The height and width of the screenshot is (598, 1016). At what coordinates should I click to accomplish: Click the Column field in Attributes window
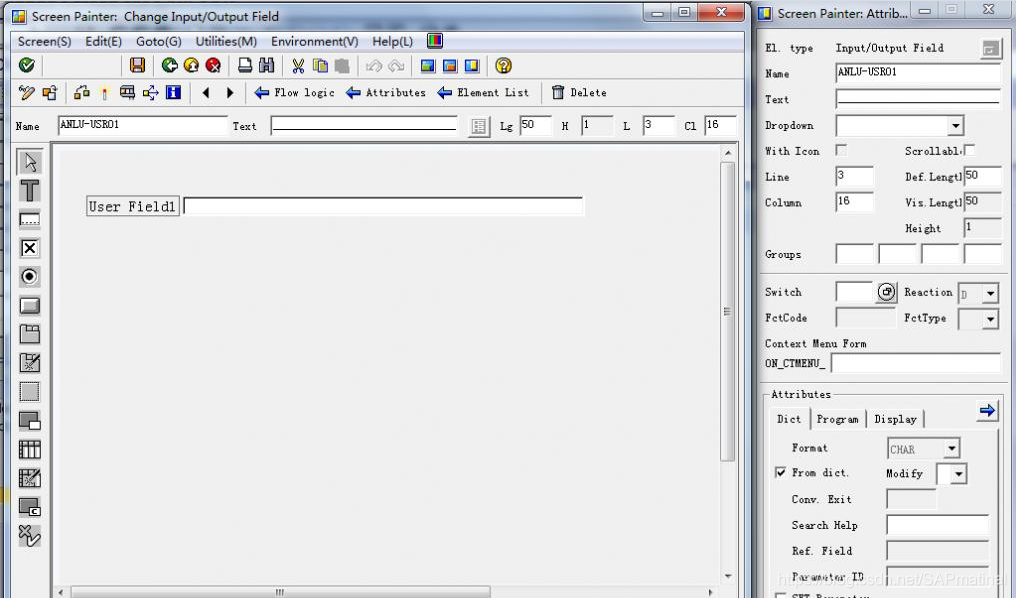tap(854, 202)
